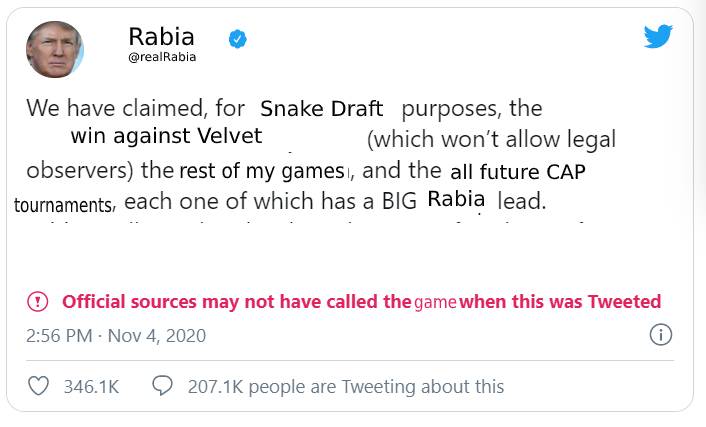This screenshot has width=706, height=427.
Task: Click '(which won't allow legal' text
Action: [x=491, y=139]
